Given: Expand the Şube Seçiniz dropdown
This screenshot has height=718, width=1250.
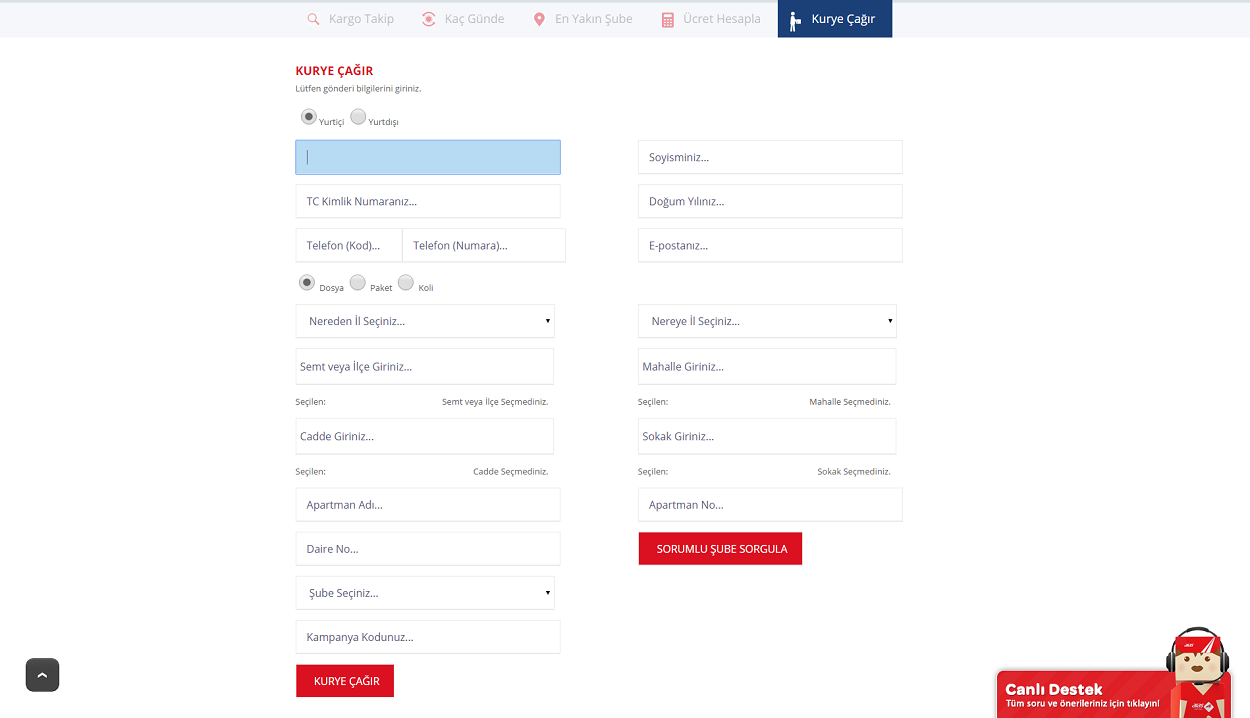Looking at the screenshot, I should (425, 593).
